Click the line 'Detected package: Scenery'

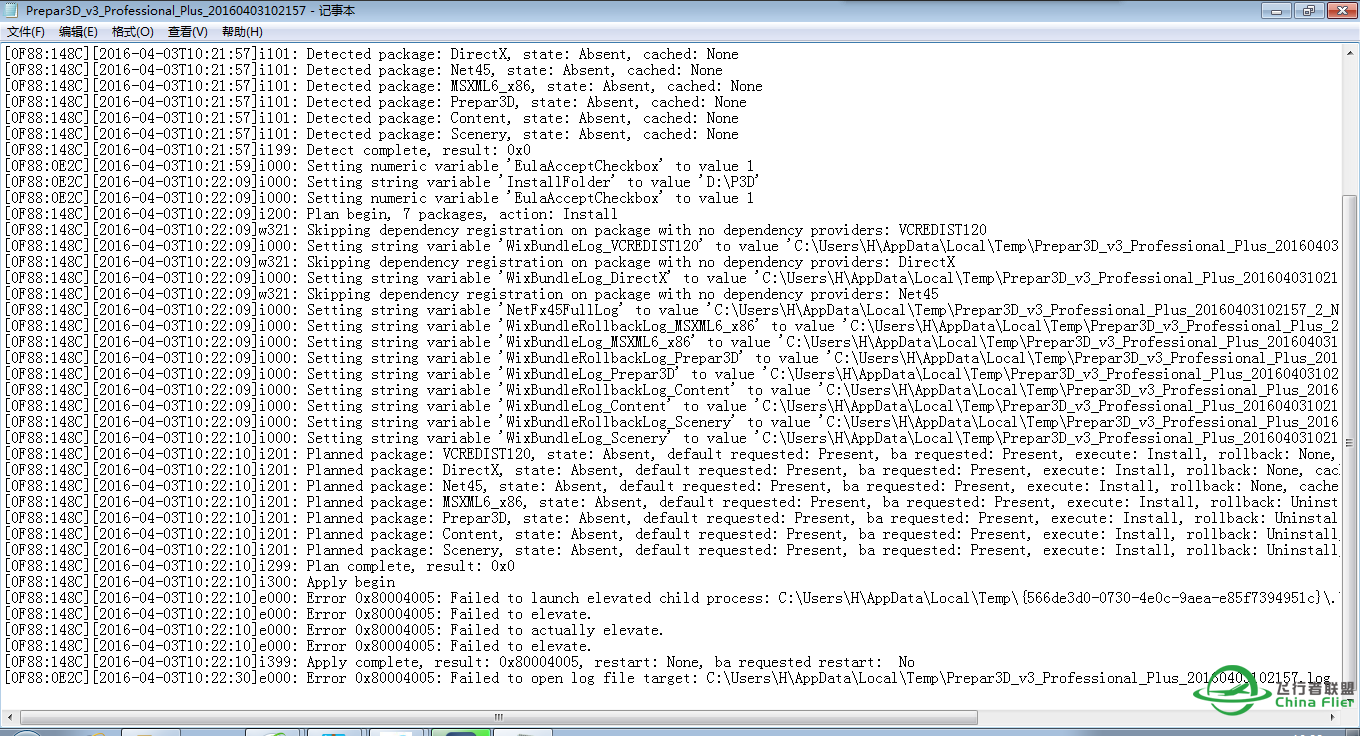tap(372, 134)
